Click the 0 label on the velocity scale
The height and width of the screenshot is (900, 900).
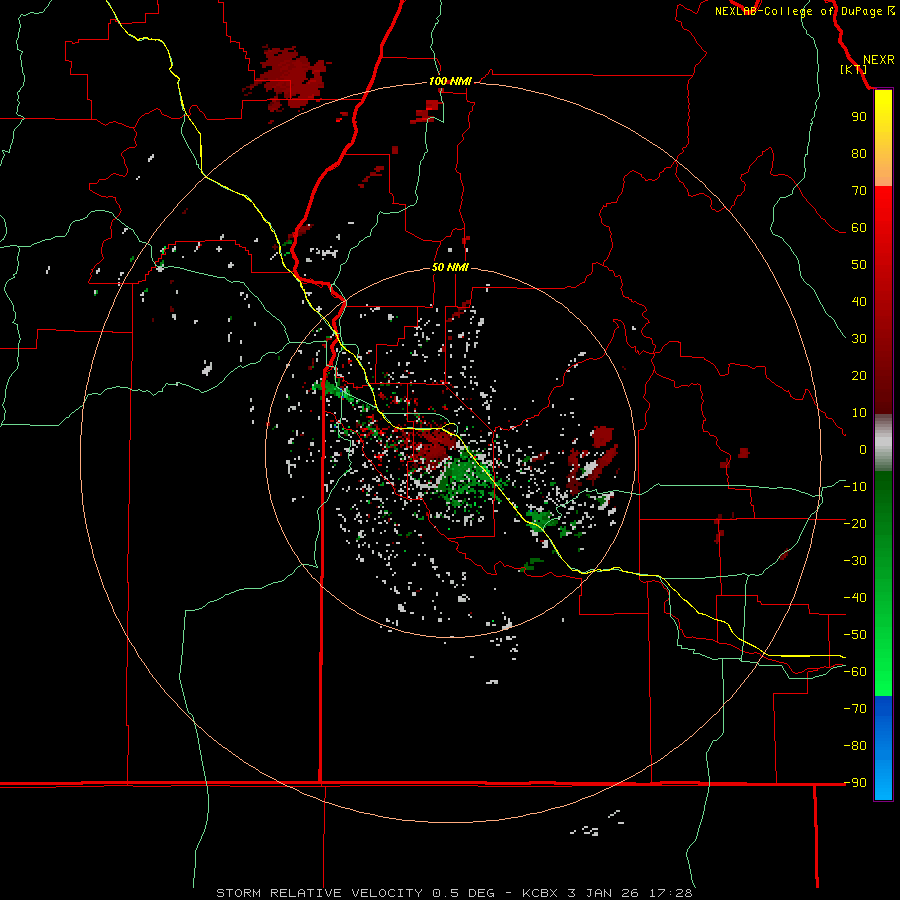(863, 450)
